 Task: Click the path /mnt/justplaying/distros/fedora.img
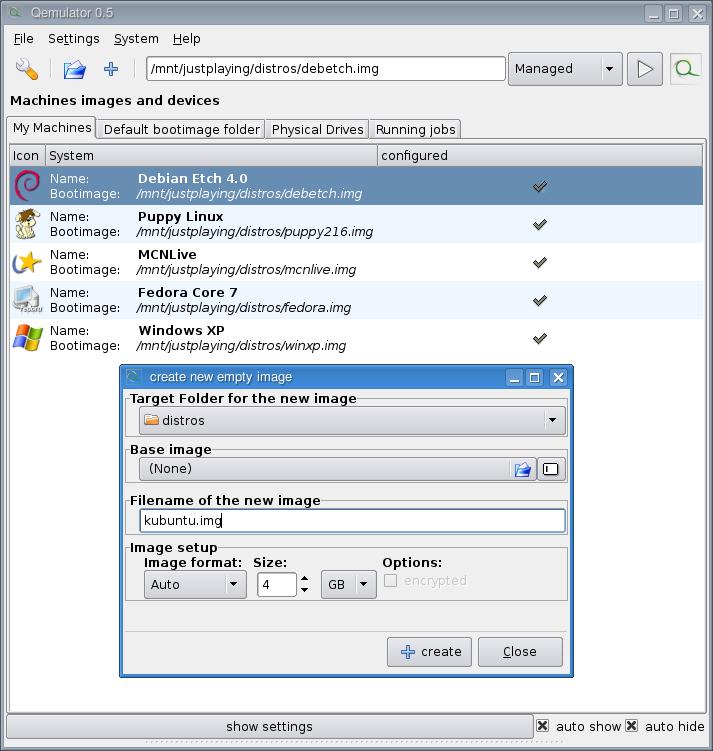tap(244, 308)
